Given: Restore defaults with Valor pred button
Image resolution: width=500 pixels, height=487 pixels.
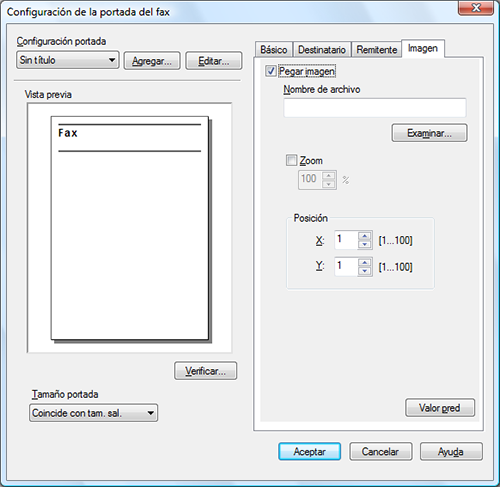Looking at the screenshot, I should click(x=440, y=408).
